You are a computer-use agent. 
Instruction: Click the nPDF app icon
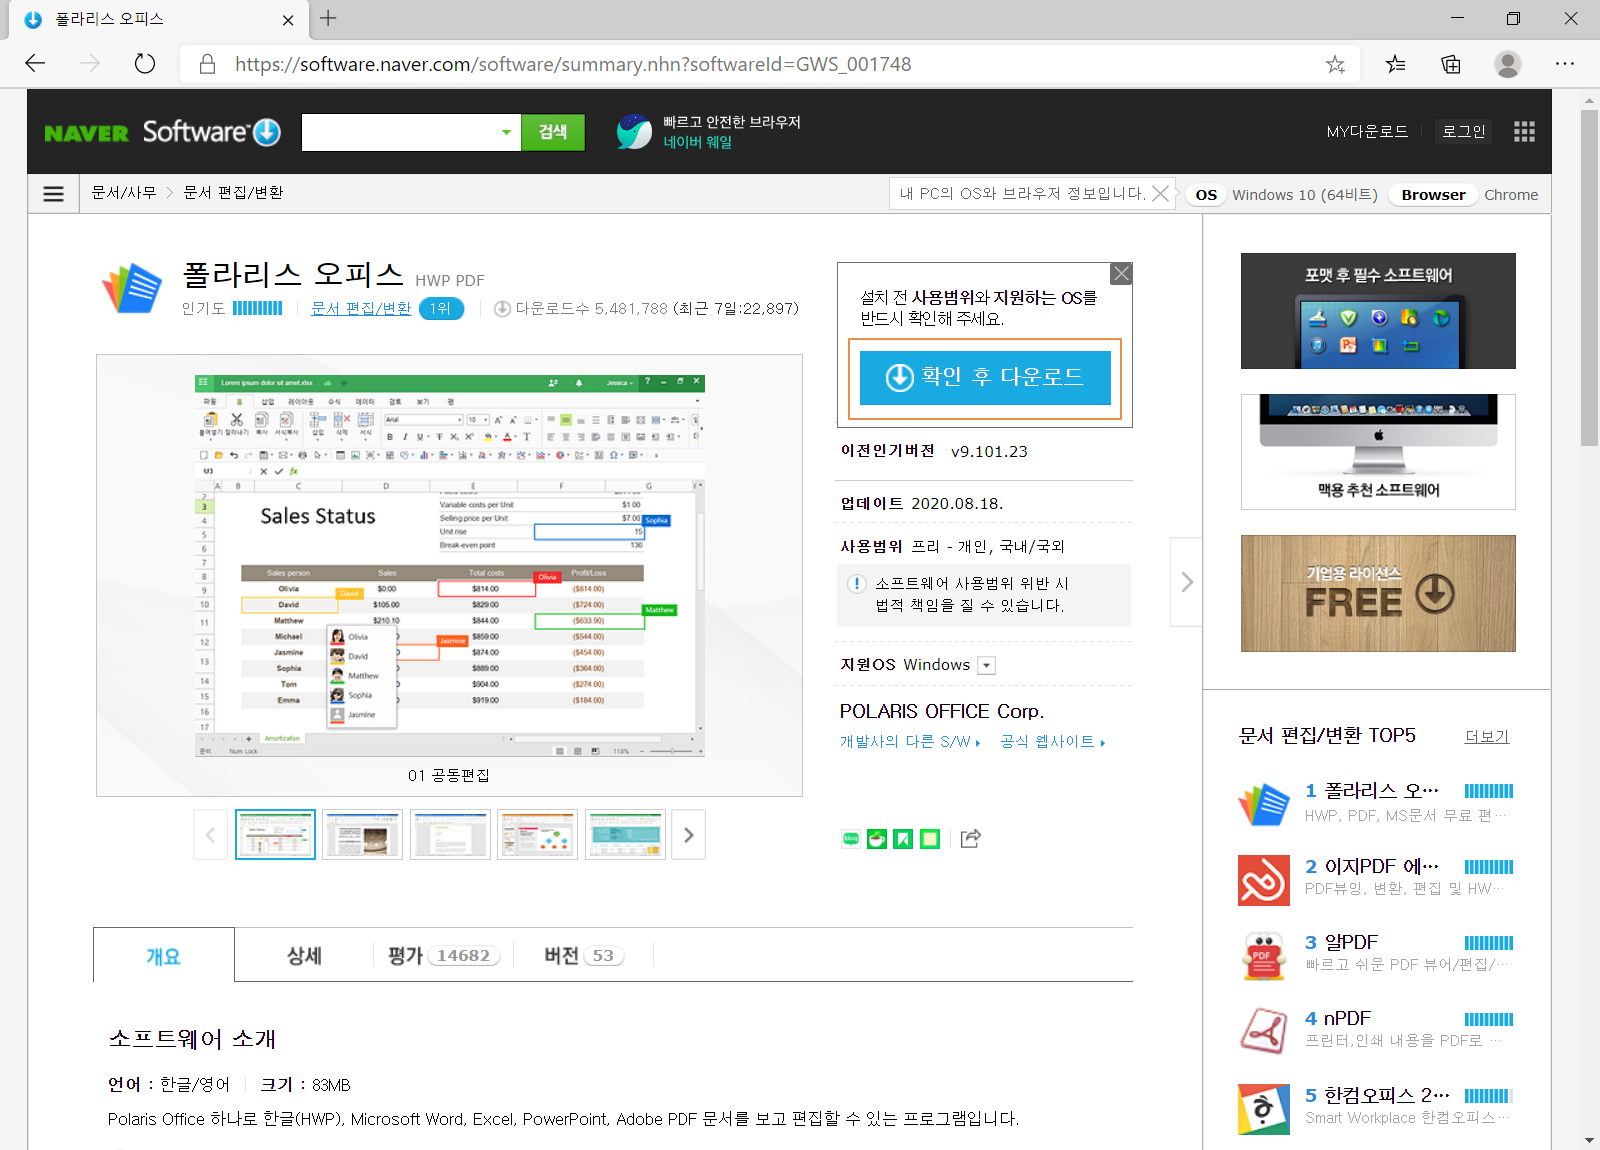click(1264, 1032)
